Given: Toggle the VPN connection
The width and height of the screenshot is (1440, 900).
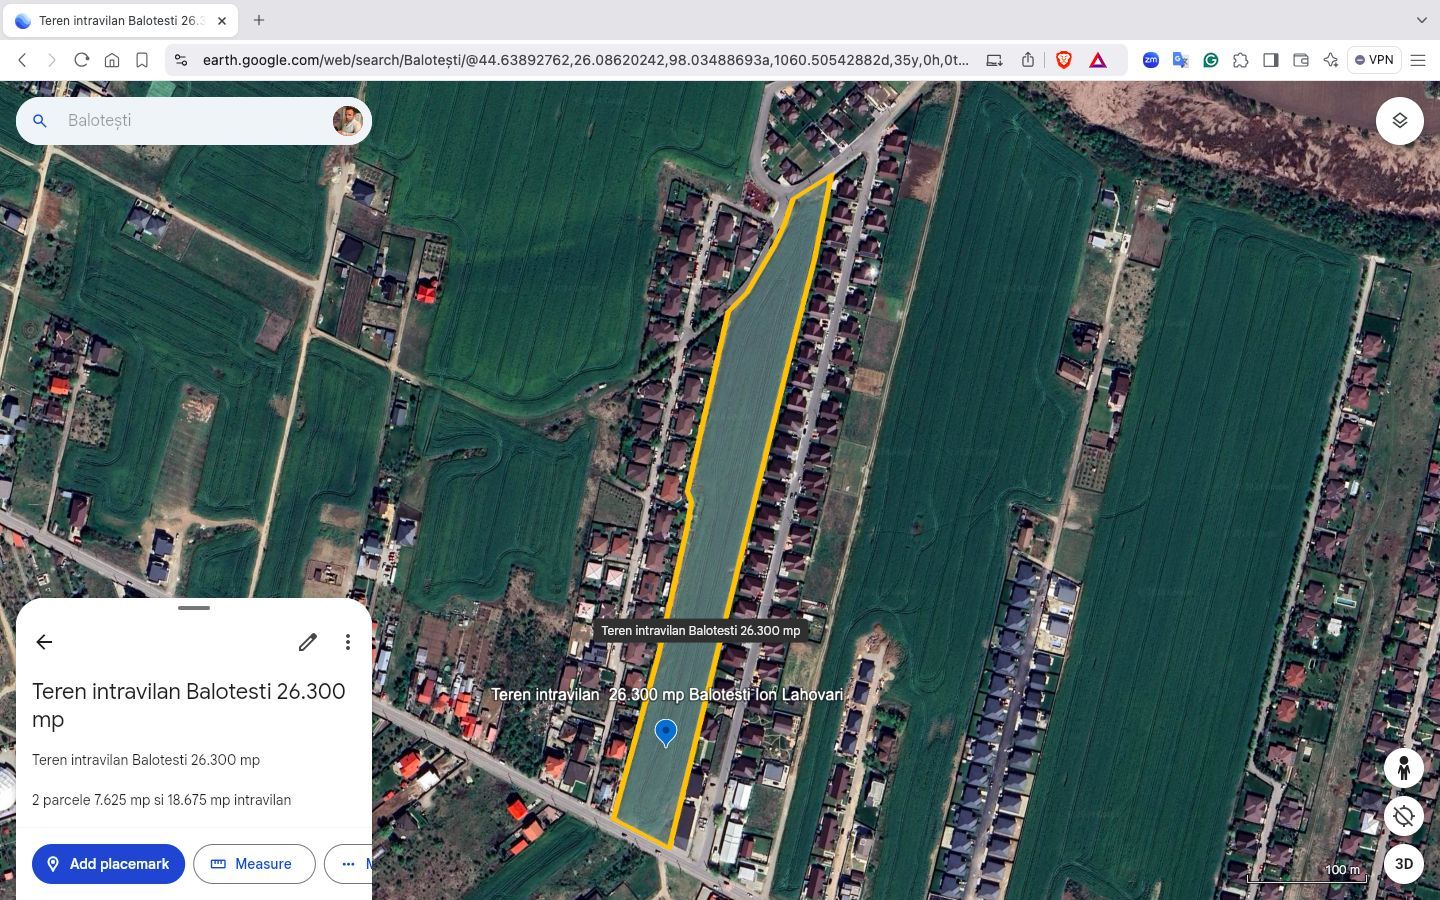Looking at the screenshot, I should tap(1374, 60).
